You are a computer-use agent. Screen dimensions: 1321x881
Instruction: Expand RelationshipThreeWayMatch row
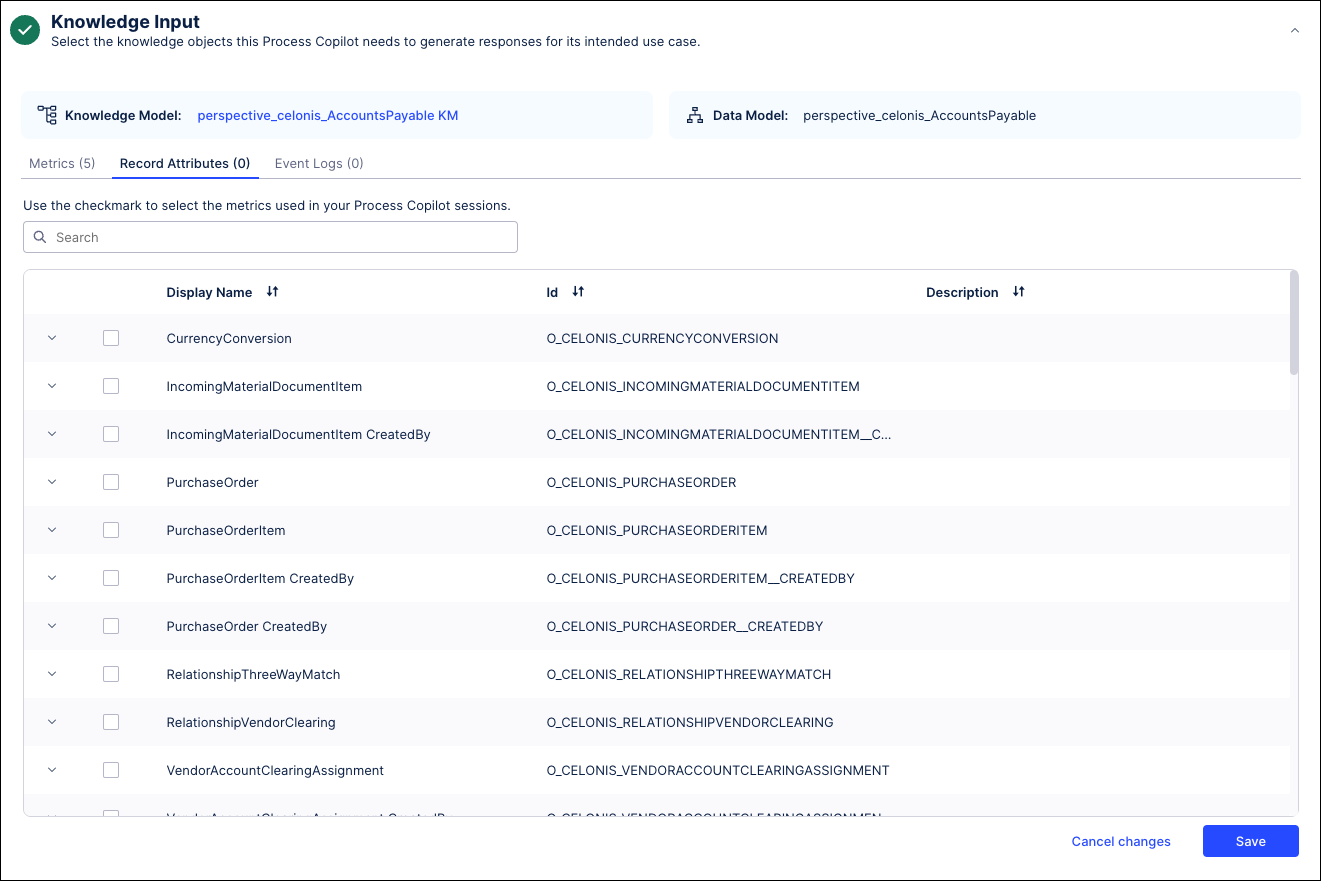[52, 674]
